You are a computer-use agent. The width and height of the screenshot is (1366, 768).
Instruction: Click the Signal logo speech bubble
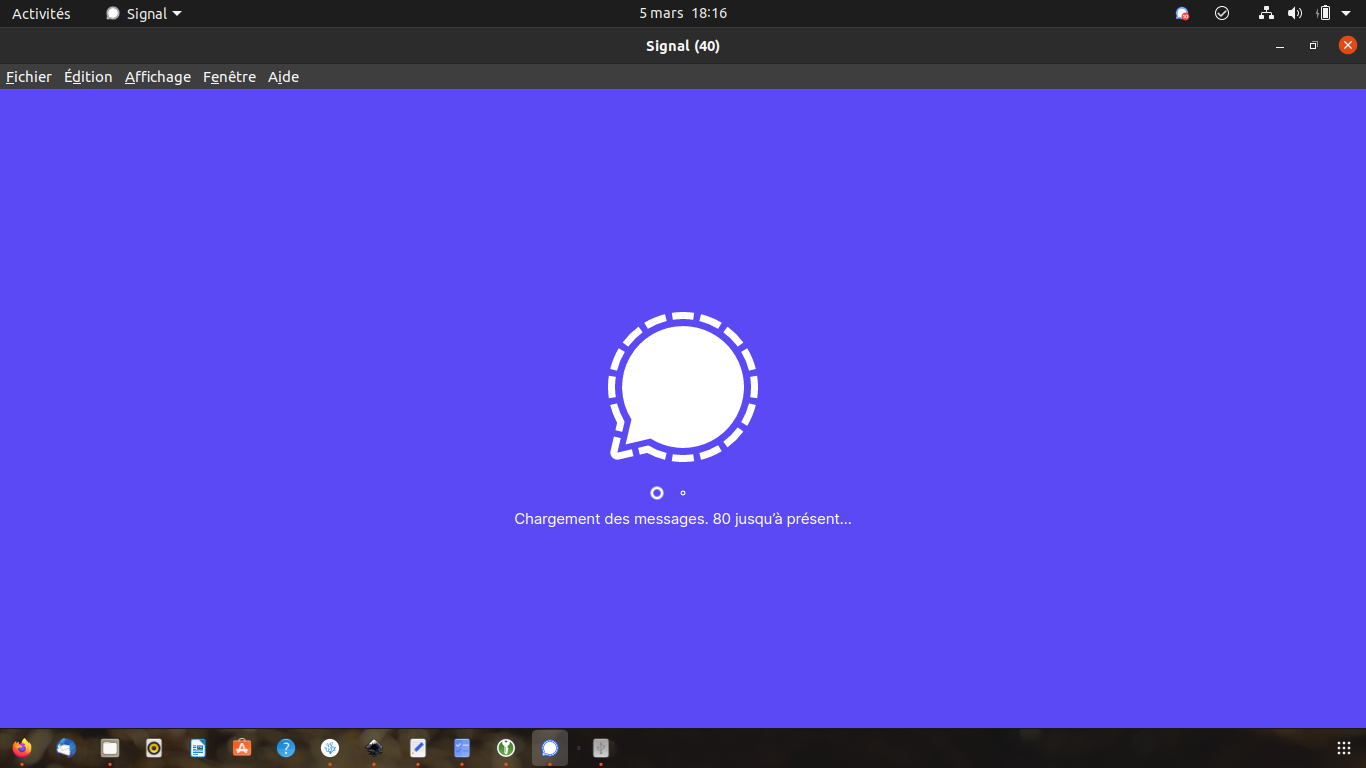tap(683, 387)
